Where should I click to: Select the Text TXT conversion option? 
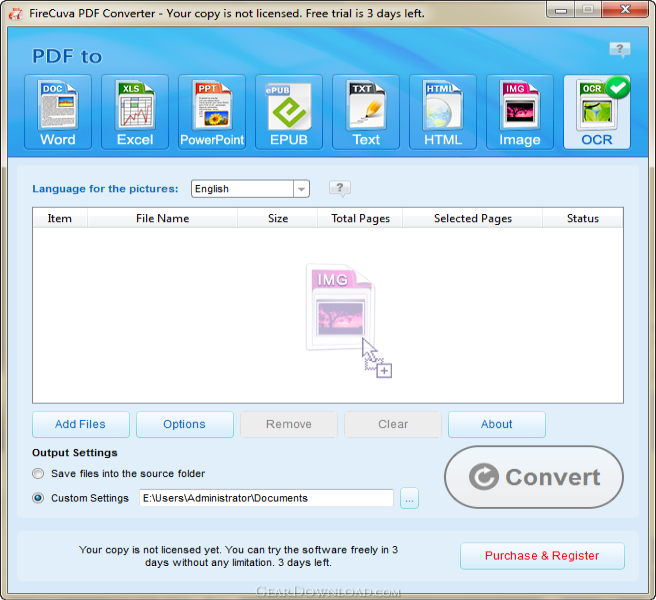[366, 112]
